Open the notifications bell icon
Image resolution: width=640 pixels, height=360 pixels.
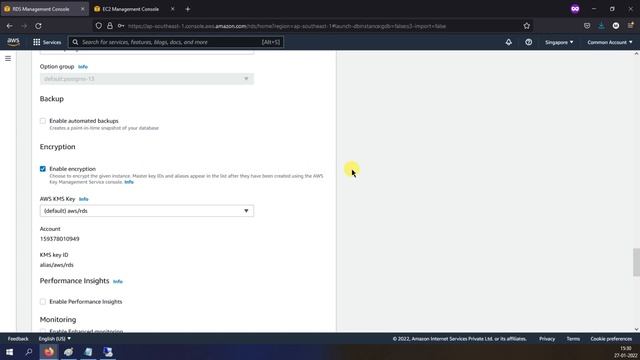(x=509, y=42)
